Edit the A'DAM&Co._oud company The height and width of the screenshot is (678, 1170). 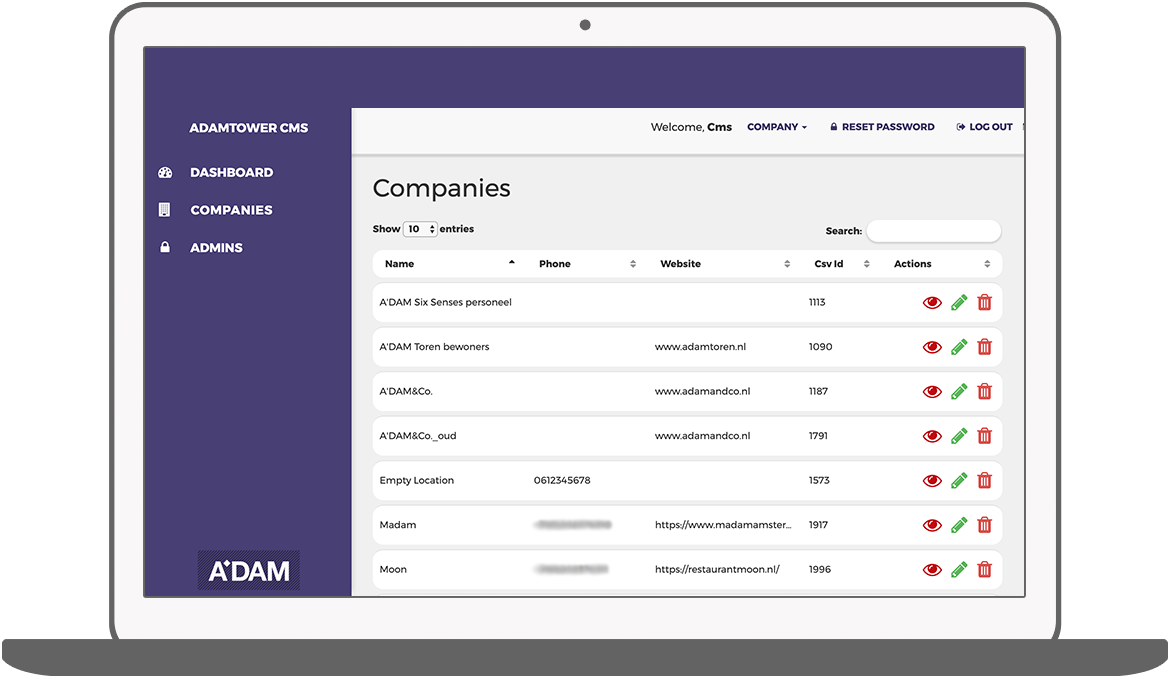(x=960, y=436)
